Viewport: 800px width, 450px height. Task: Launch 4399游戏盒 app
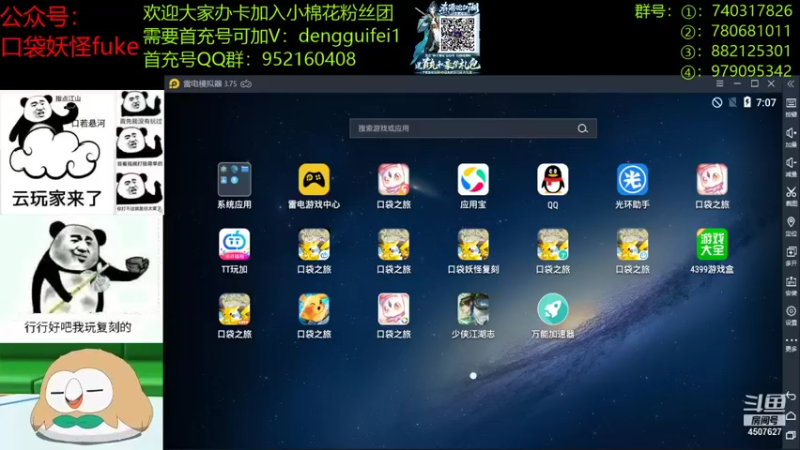tap(712, 244)
